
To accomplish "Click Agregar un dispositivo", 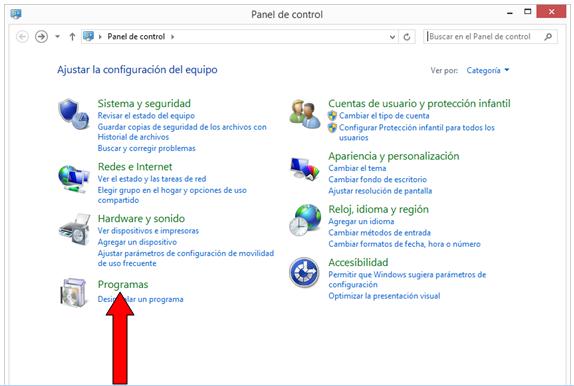I will click(137, 242).
